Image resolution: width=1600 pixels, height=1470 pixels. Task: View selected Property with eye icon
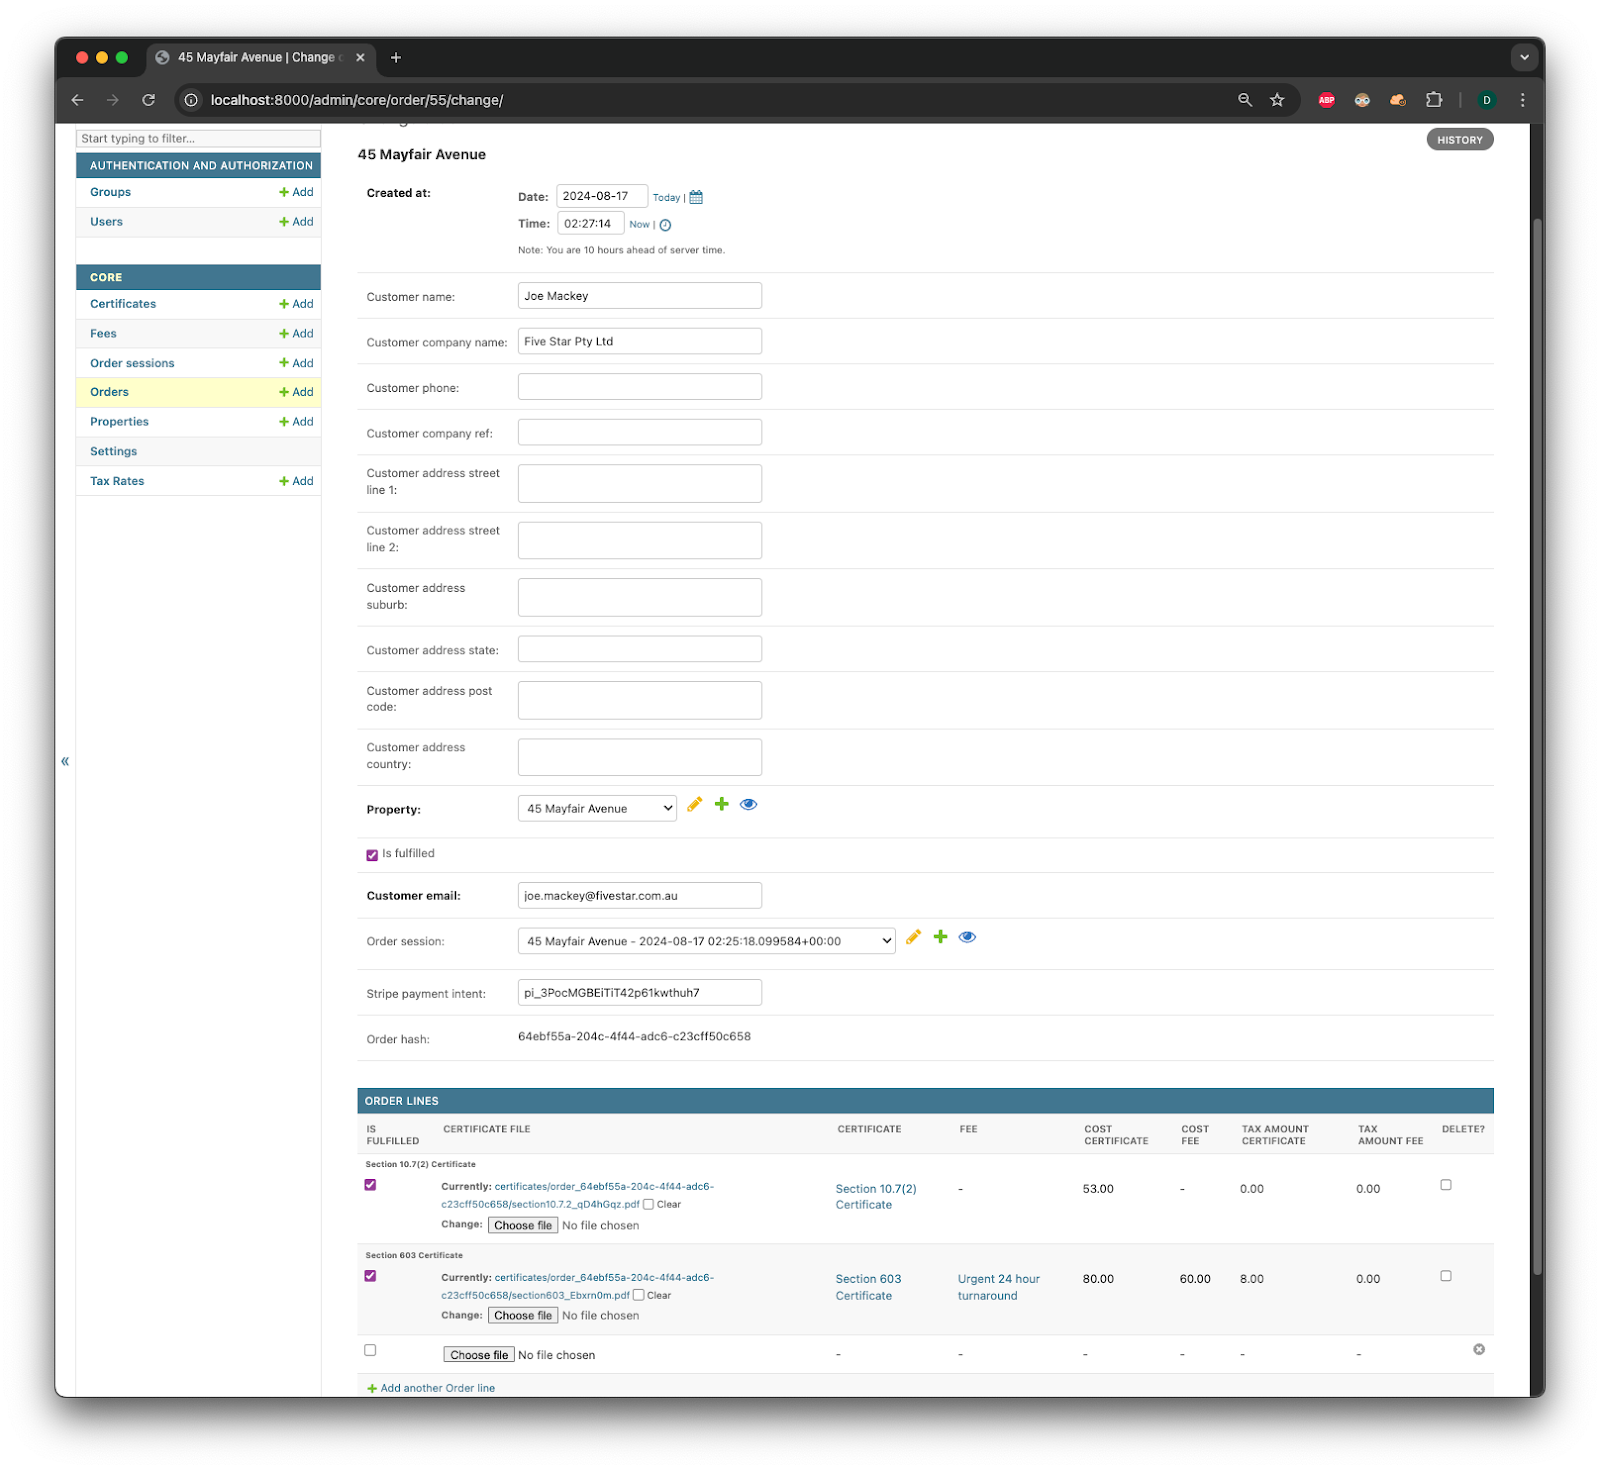point(748,804)
